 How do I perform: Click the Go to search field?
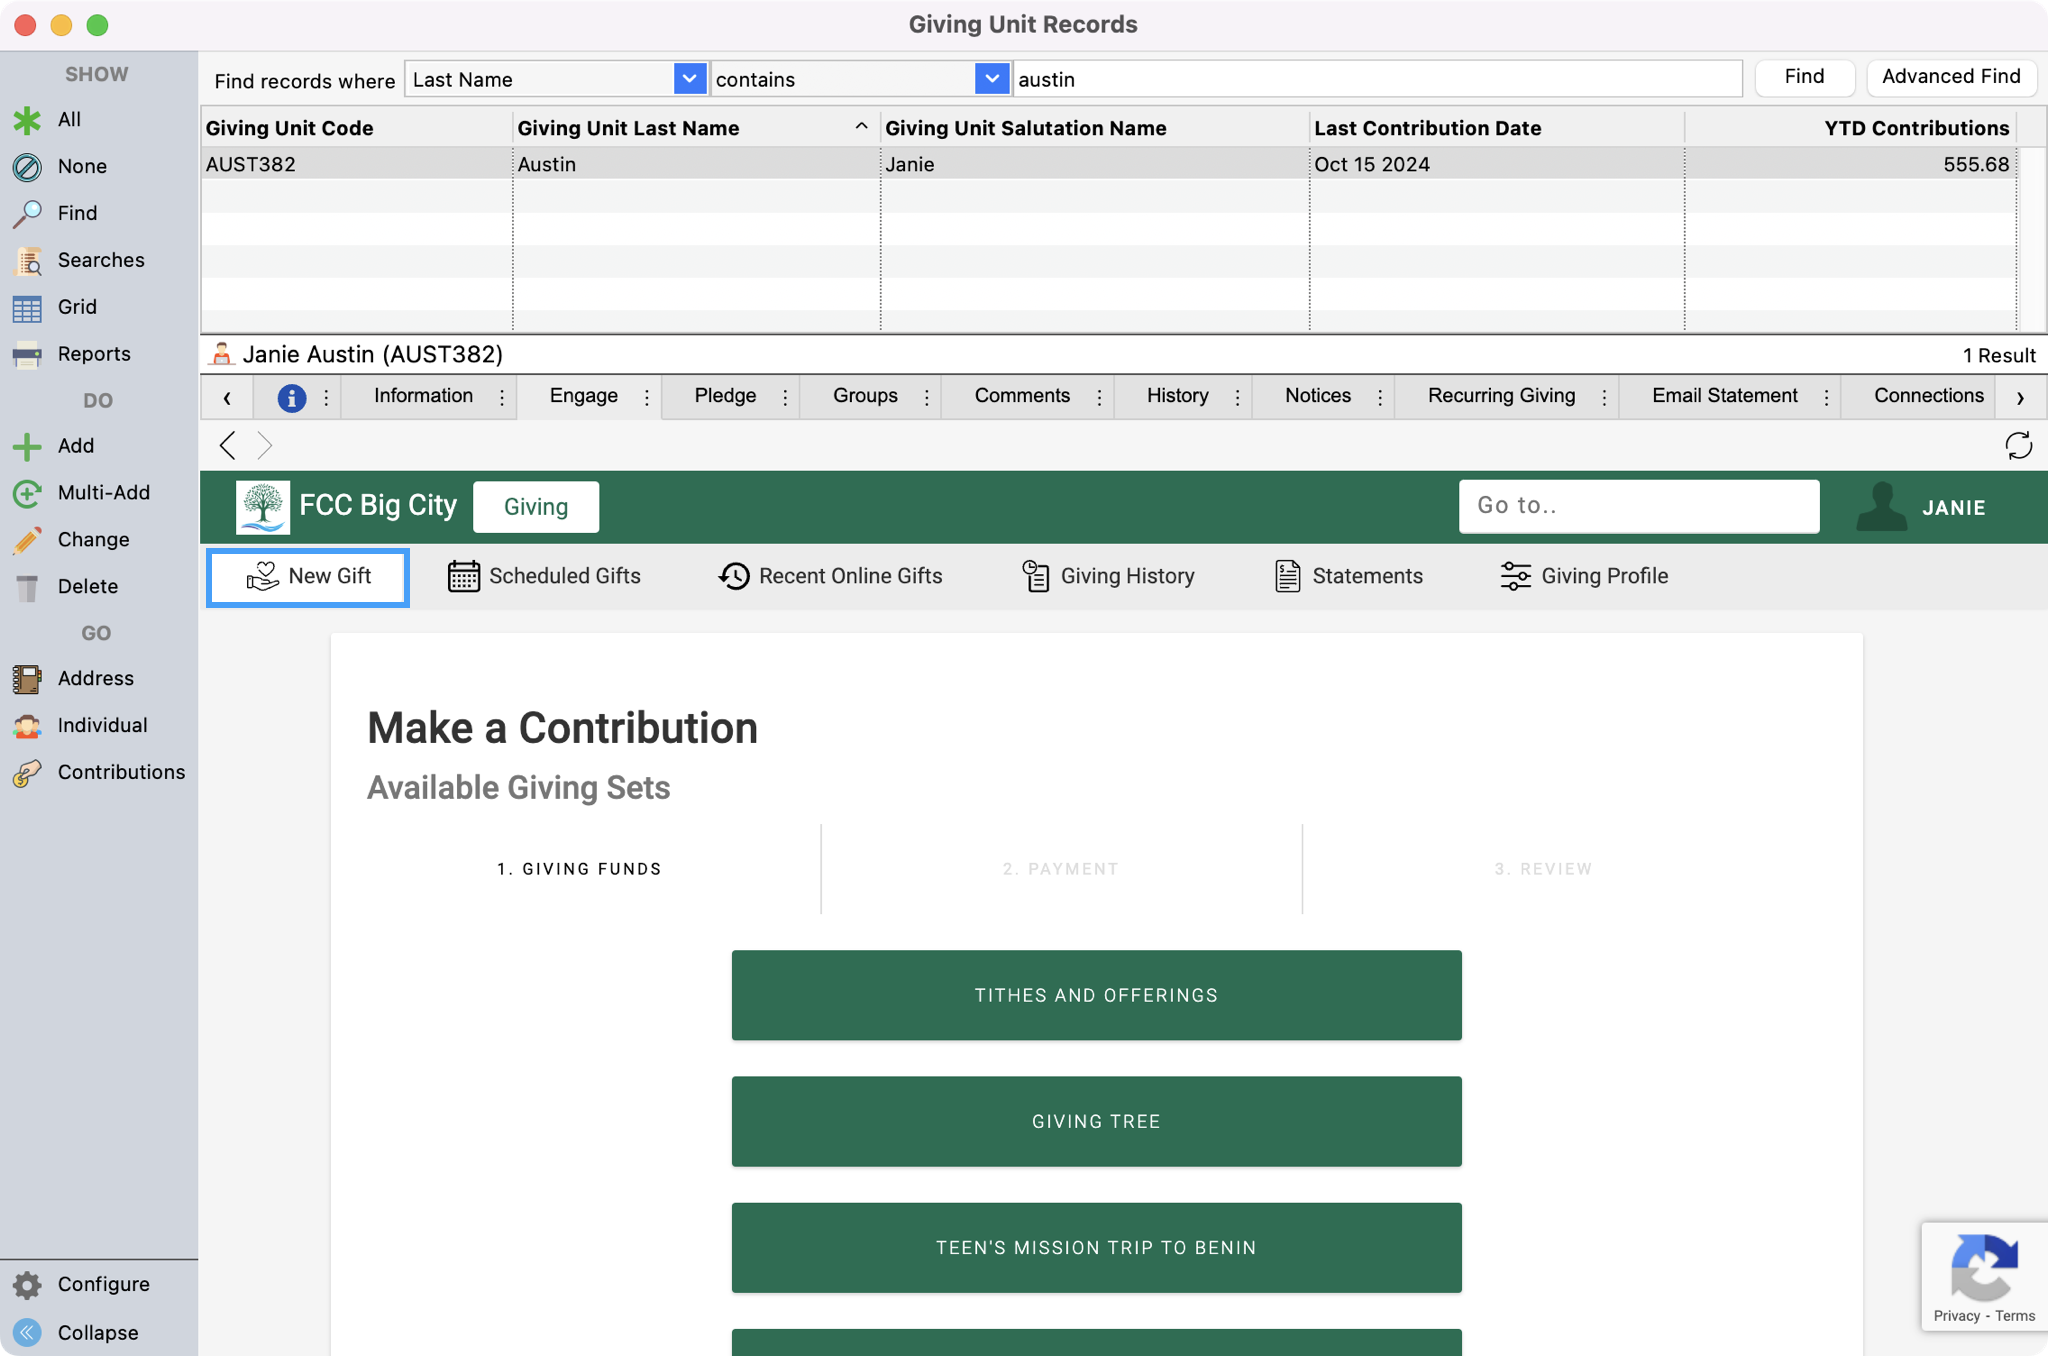[1638, 506]
